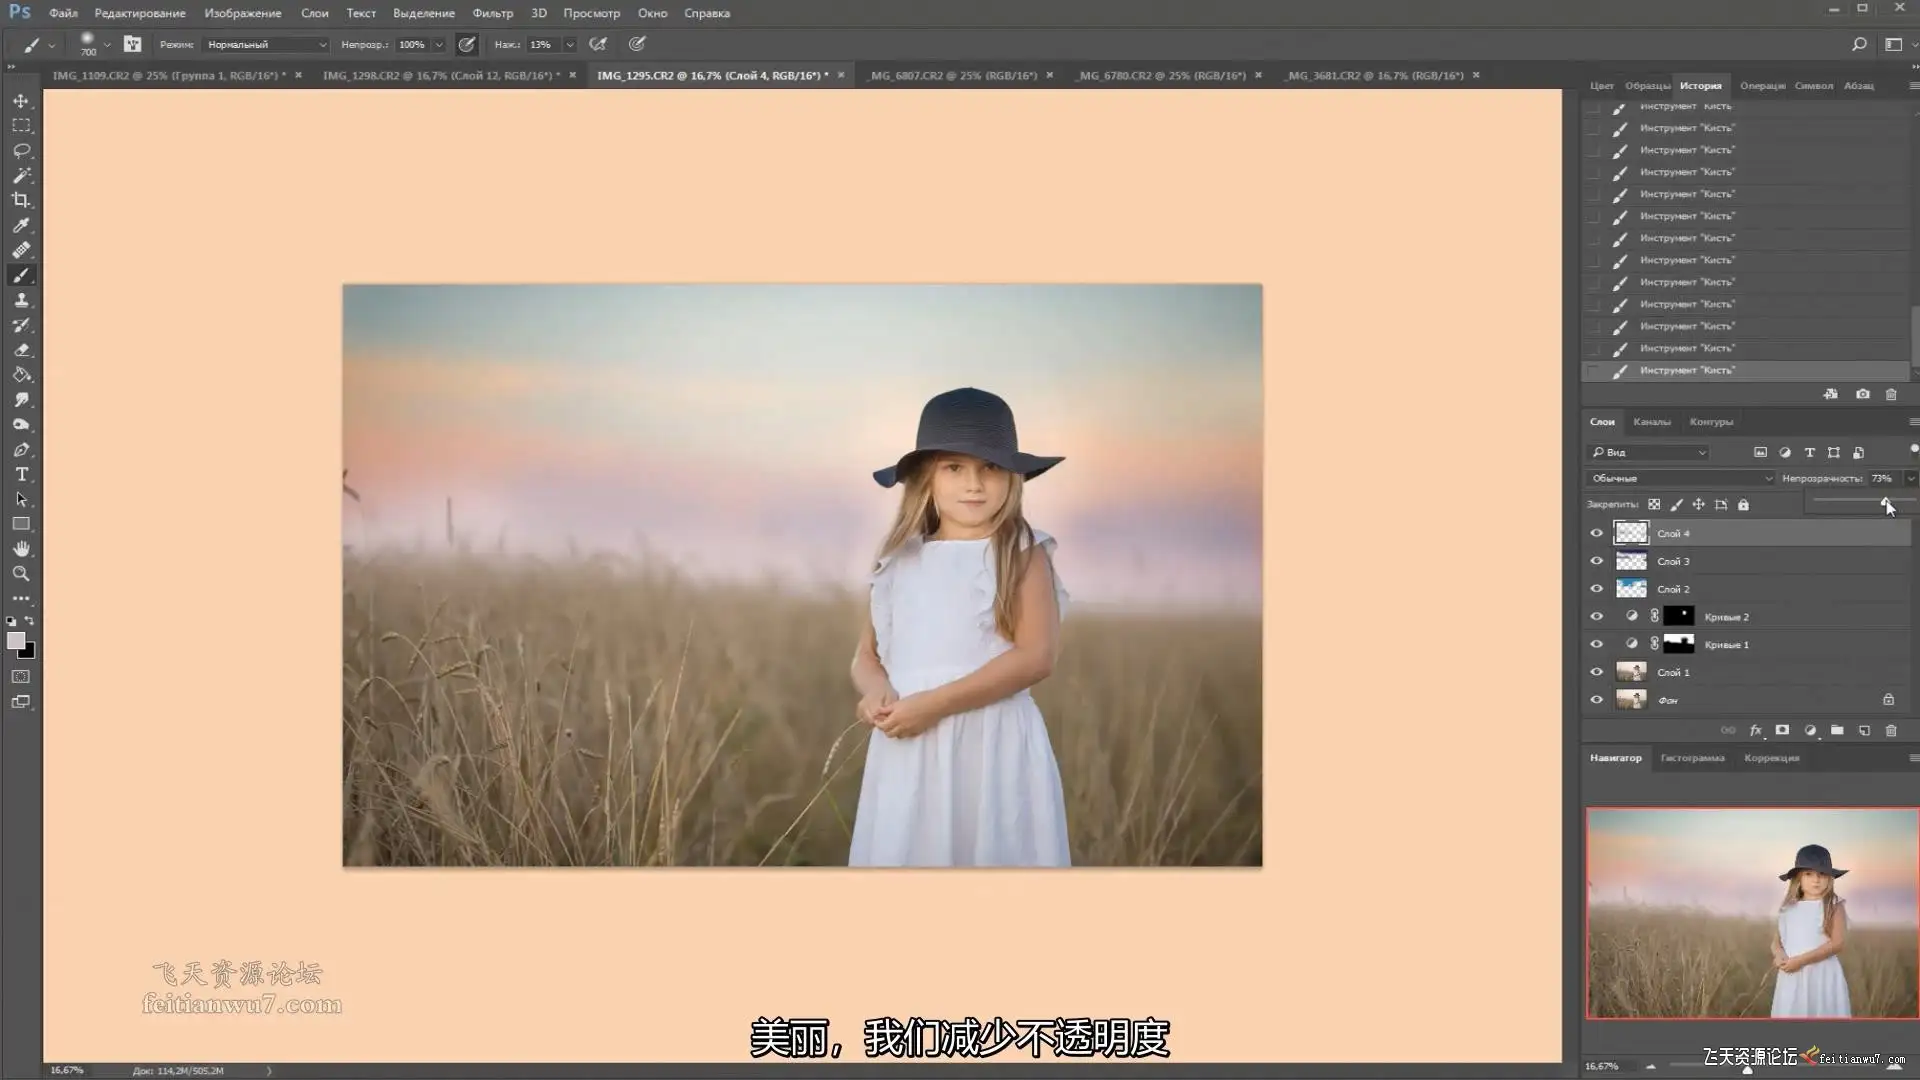Select the Magic Wand tool
This screenshot has height=1080, width=1920.
click(21, 176)
